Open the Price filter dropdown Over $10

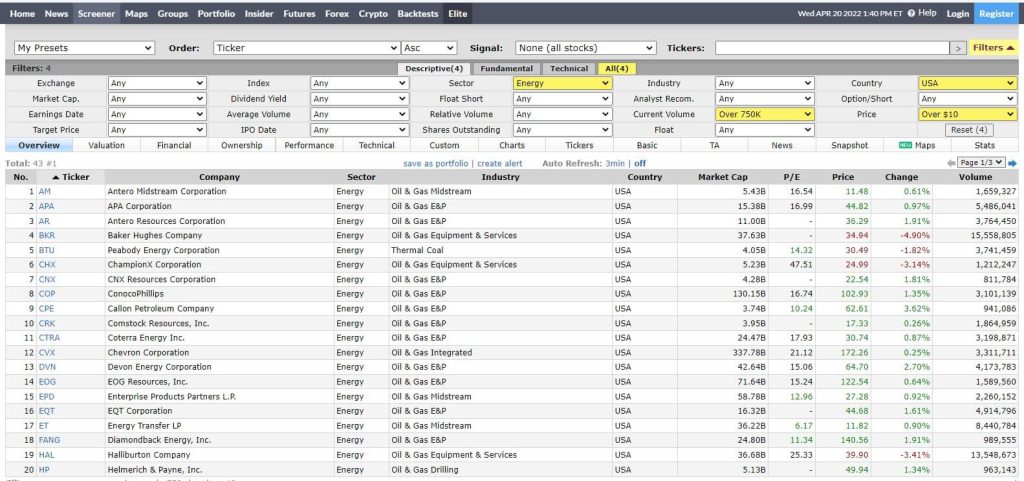tap(968, 114)
